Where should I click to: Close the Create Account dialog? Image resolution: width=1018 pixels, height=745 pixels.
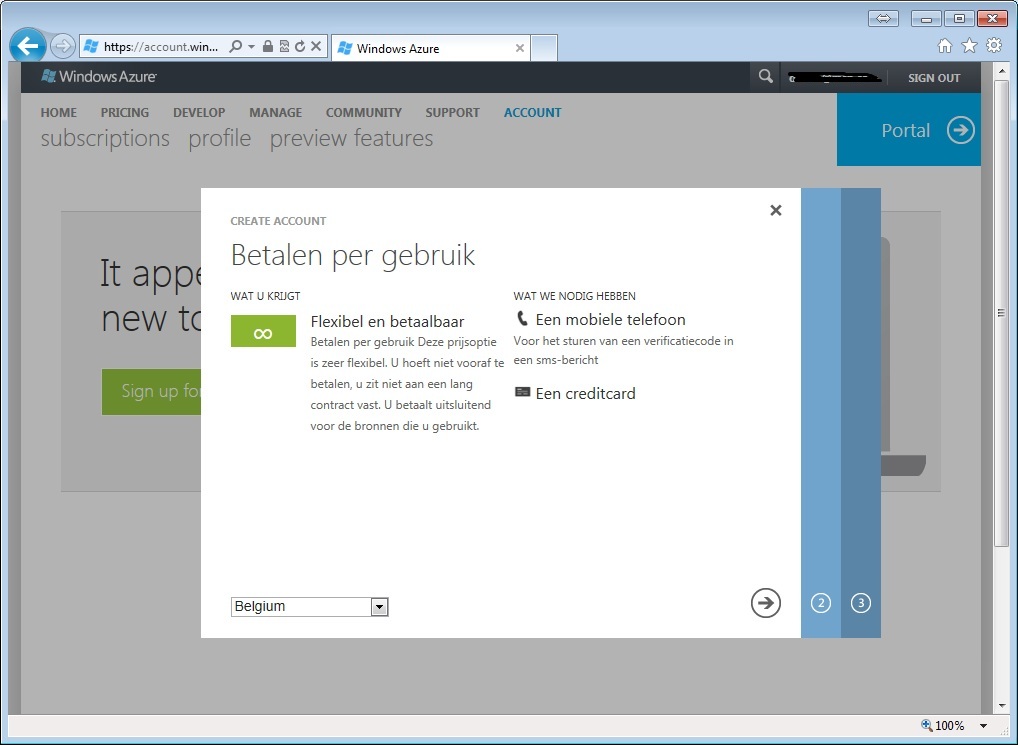pyautogui.click(x=775, y=210)
